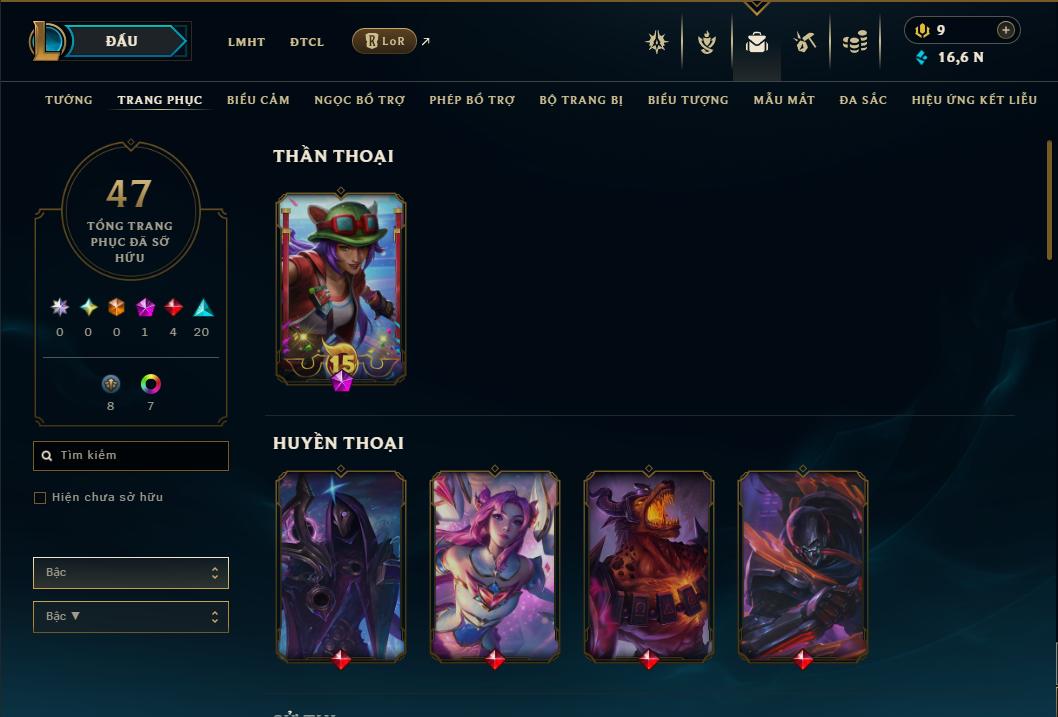Open the Clash trophy icon

click(706, 42)
